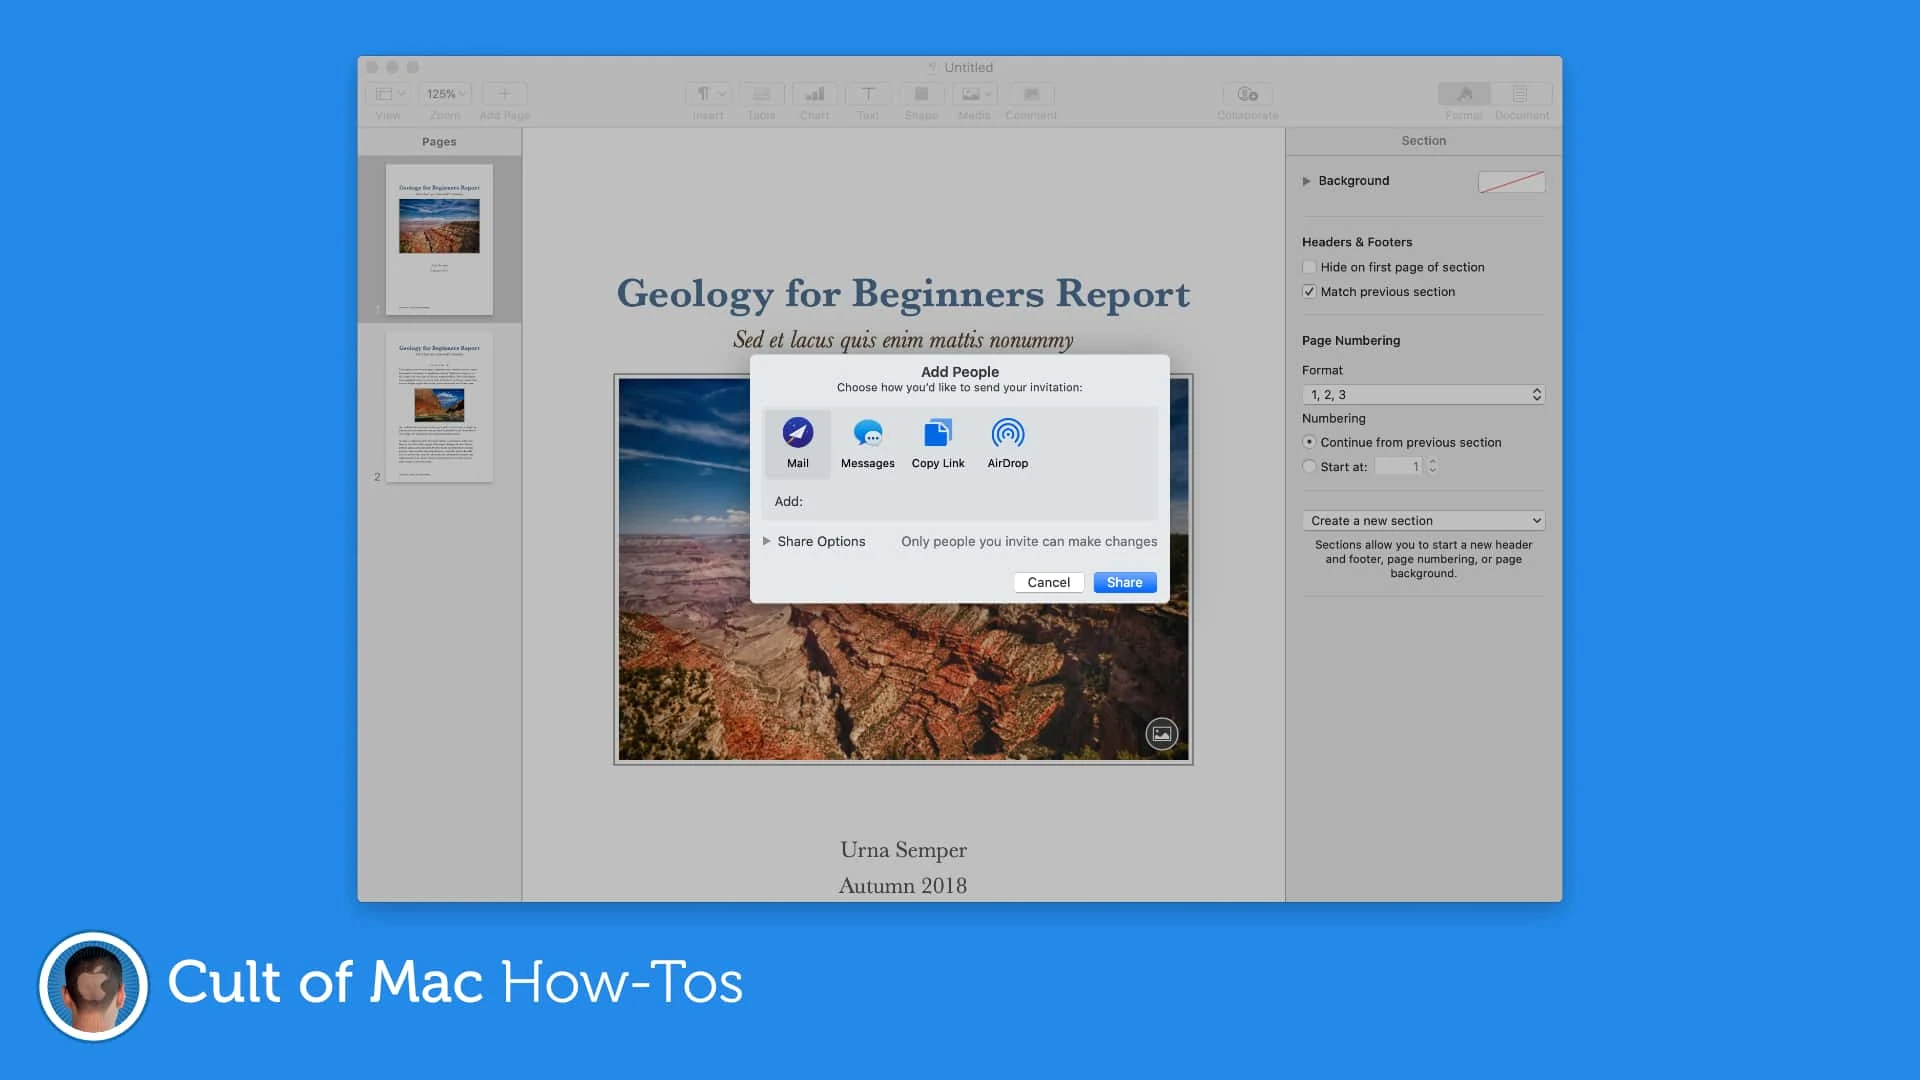Viewport: 1920px width, 1080px height.
Task: Click the Add Page toolbar button
Action: (504, 94)
